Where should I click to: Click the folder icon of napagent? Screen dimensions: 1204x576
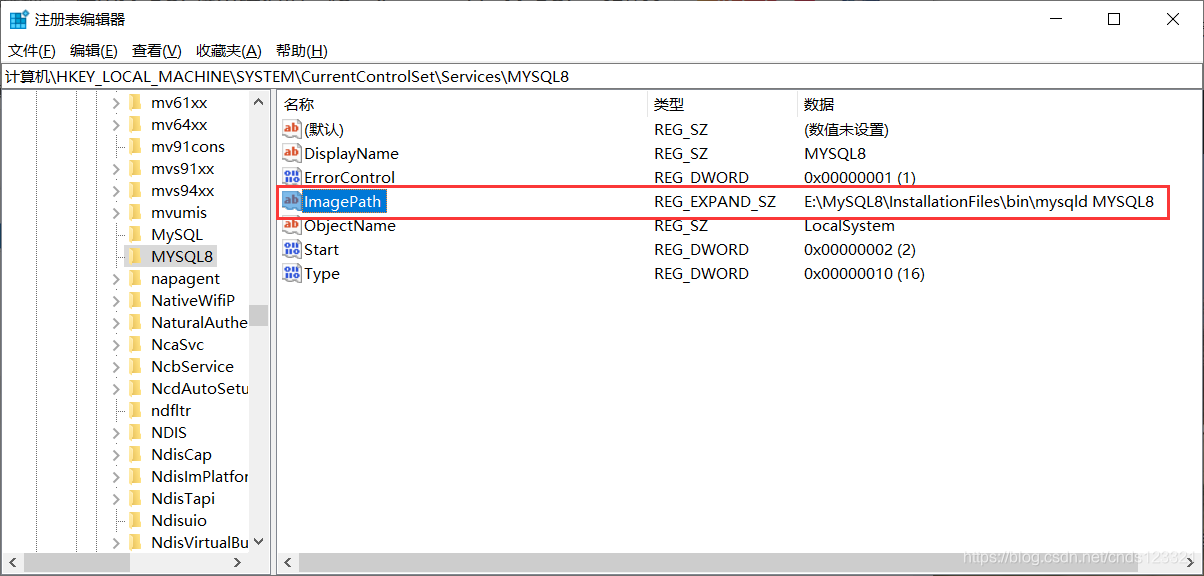click(x=136, y=278)
